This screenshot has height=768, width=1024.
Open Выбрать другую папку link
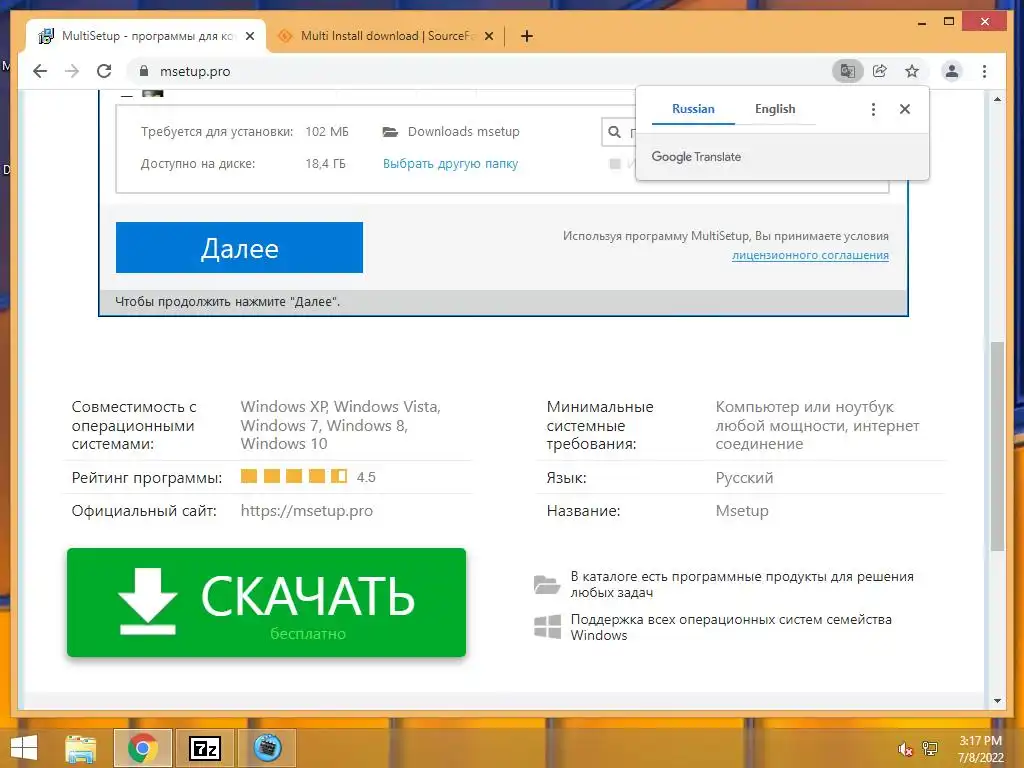450,164
